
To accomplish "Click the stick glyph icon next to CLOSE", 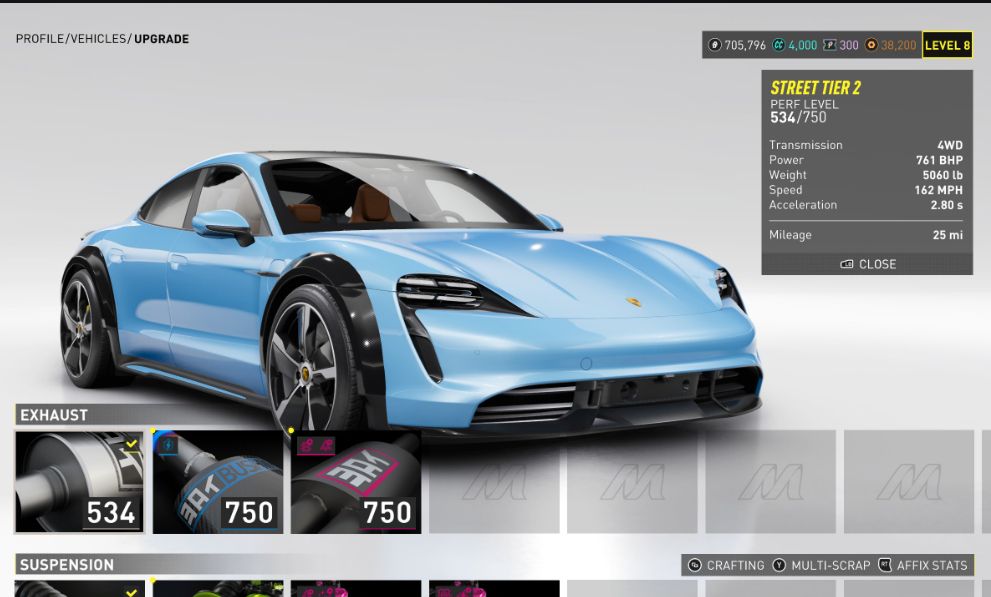I will pyautogui.click(x=847, y=264).
